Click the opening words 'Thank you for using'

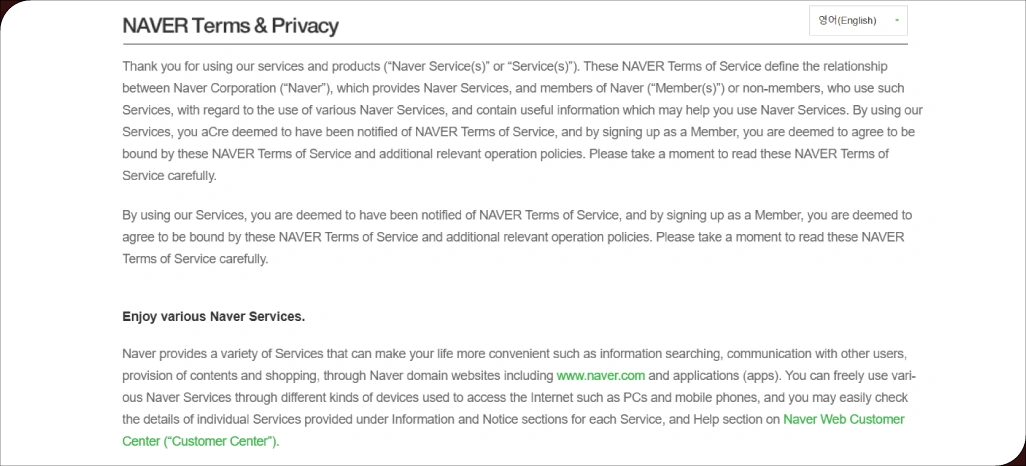tap(176, 66)
